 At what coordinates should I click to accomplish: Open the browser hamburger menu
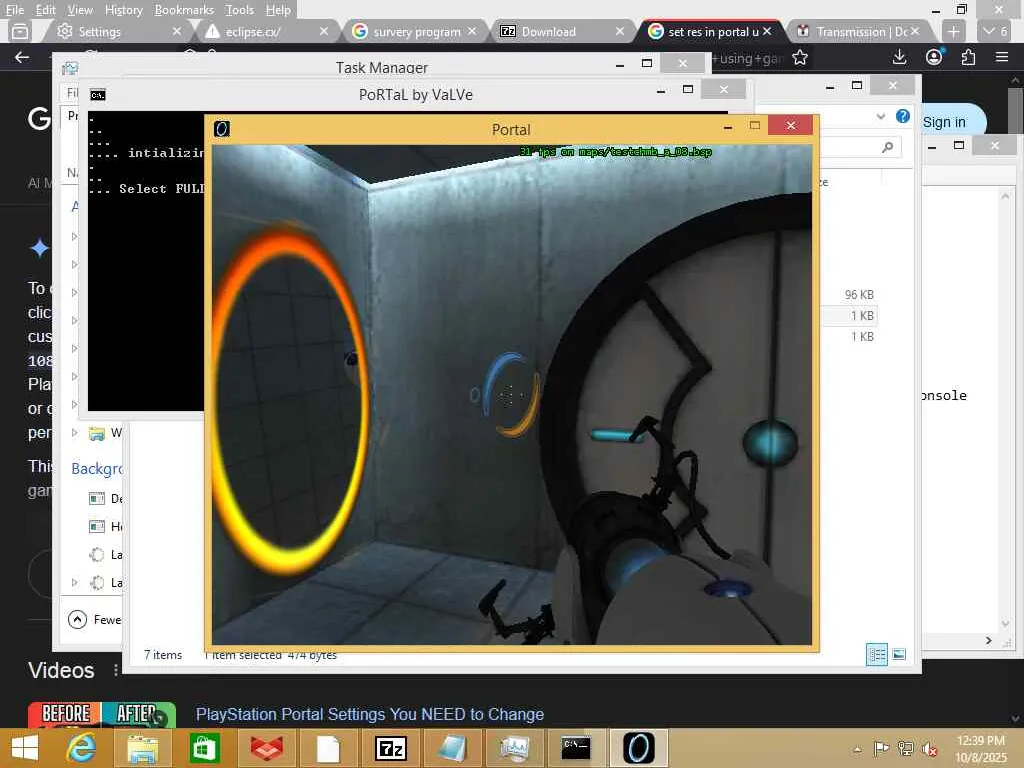[x=1002, y=57]
